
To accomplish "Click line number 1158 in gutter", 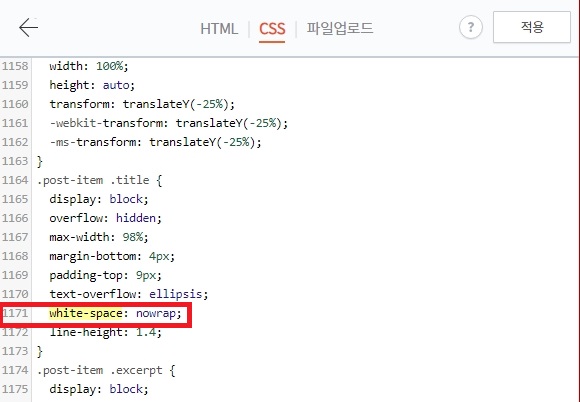I will [15, 66].
